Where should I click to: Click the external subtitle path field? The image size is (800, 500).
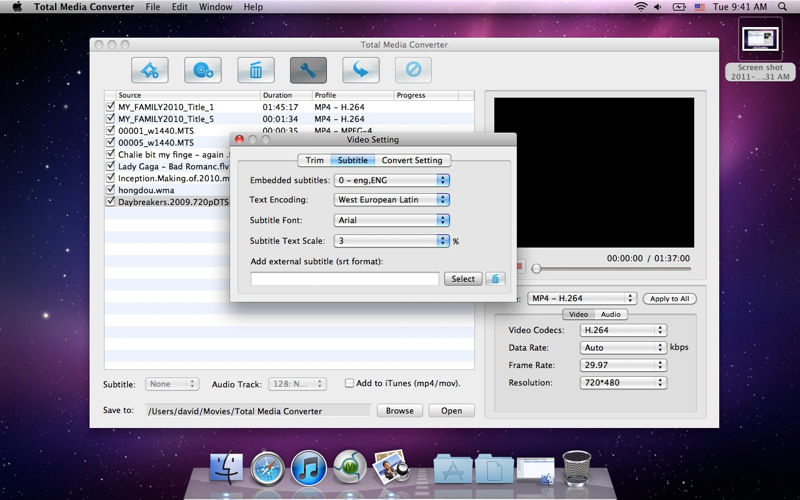(344, 279)
